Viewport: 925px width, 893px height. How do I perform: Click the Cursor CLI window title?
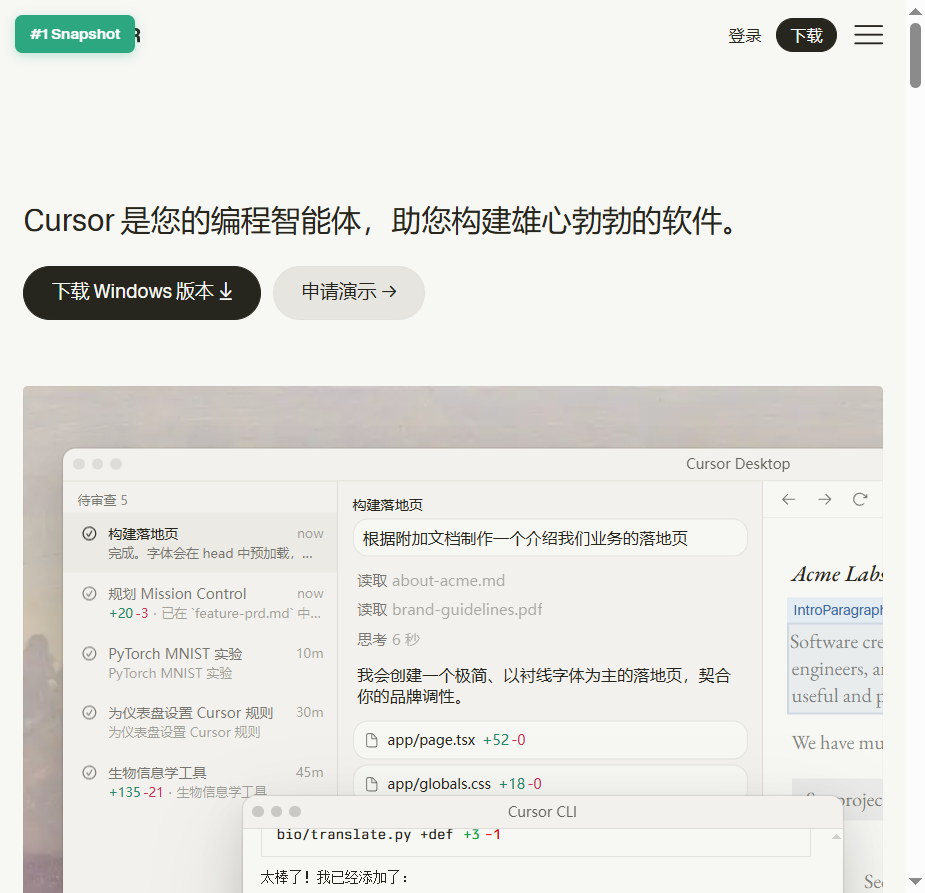click(542, 812)
